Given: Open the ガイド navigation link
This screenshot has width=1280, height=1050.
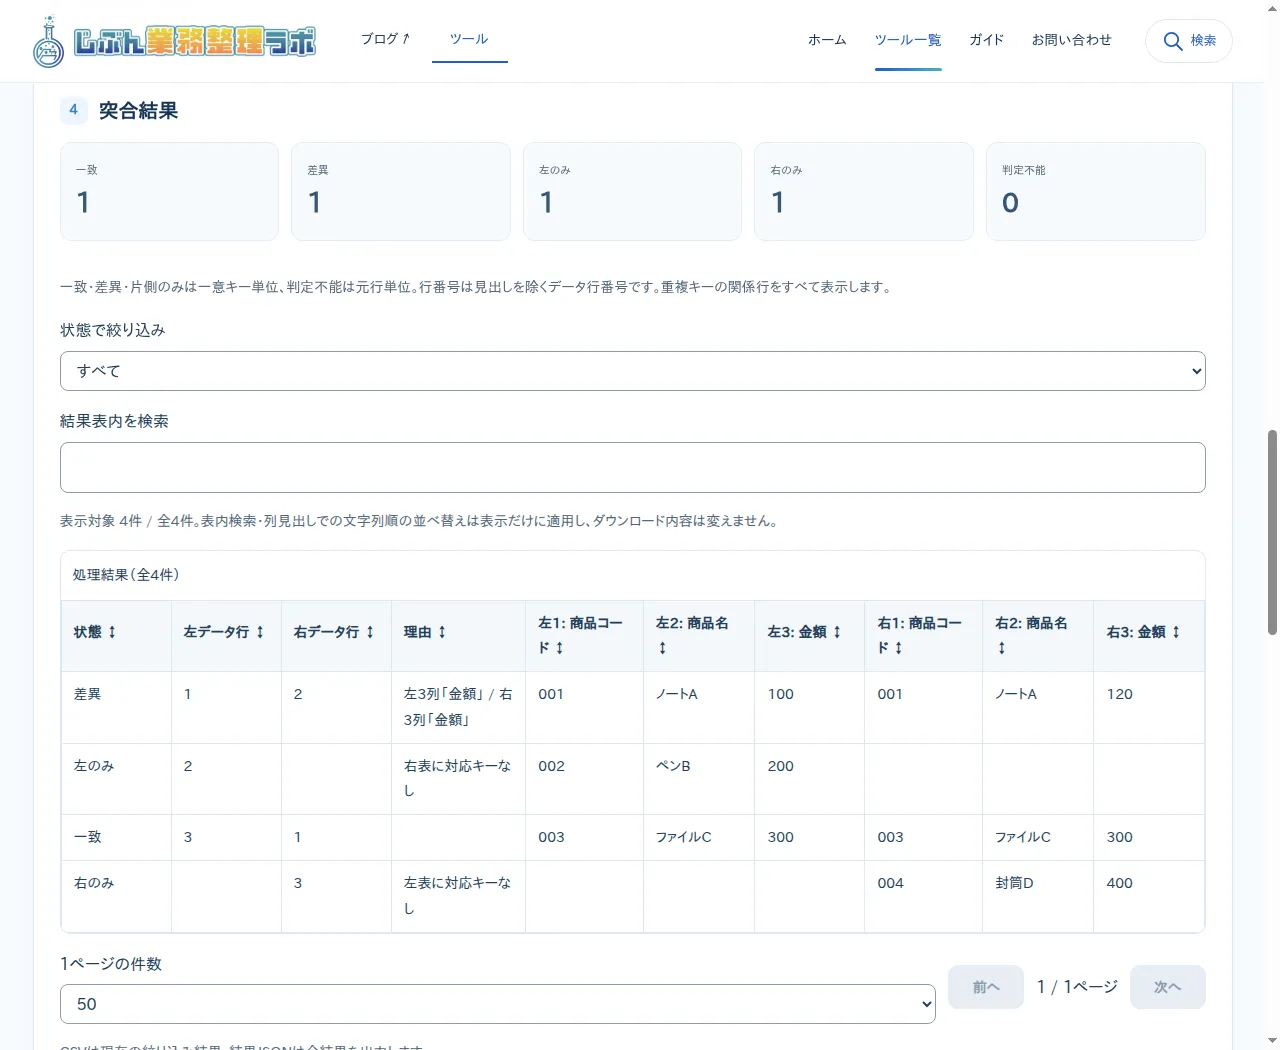Looking at the screenshot, I should [987, 40].
